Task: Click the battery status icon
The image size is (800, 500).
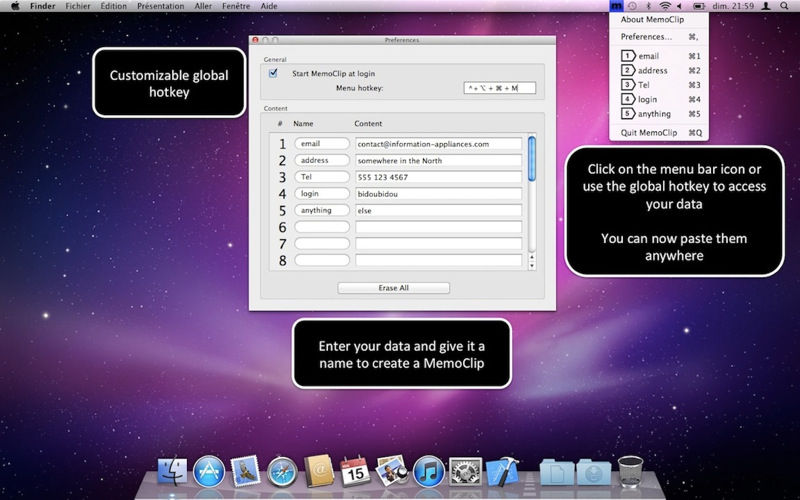Action: pyautogui.click(x=698, y=6)
